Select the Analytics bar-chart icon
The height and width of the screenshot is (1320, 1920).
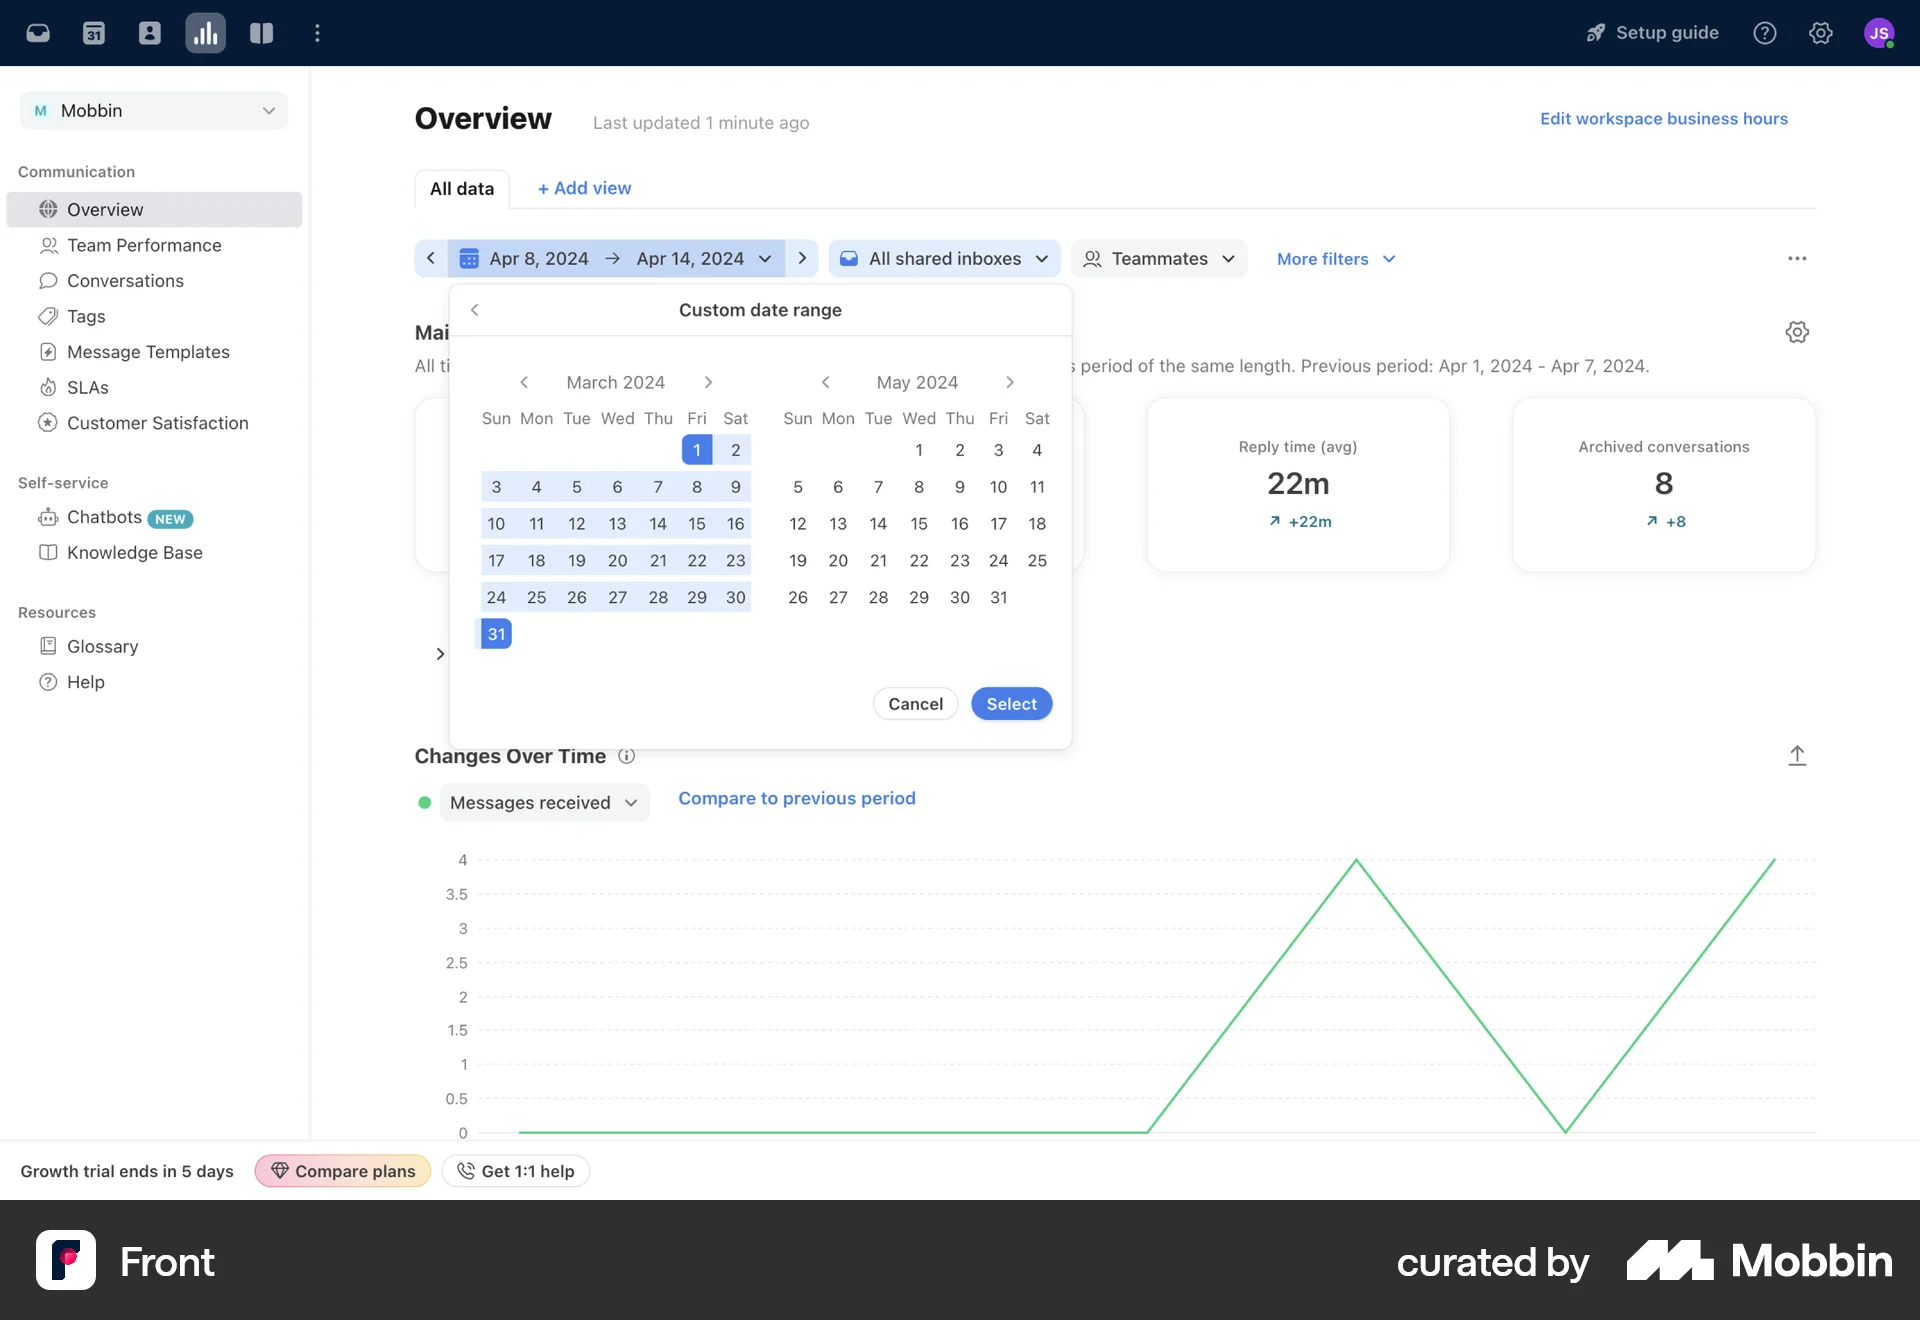205,32
